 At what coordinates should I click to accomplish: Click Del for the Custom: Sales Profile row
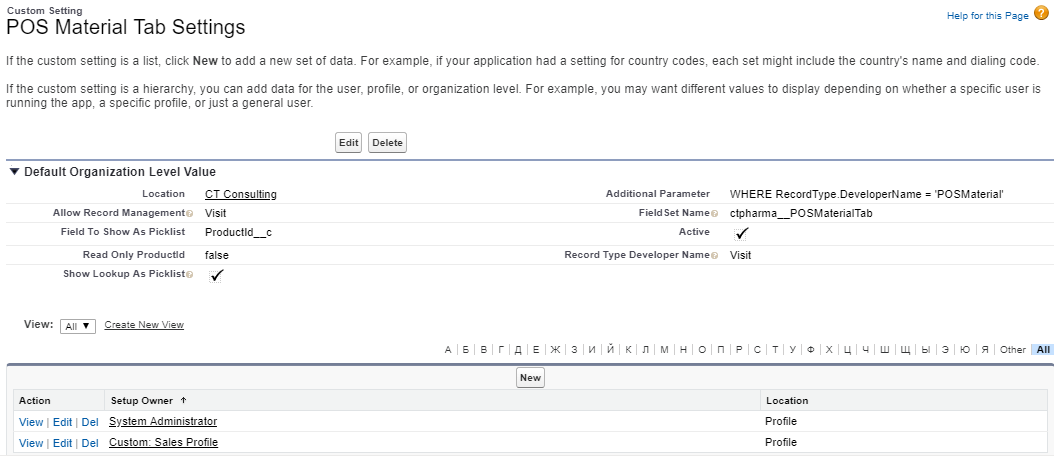(90, 443)
